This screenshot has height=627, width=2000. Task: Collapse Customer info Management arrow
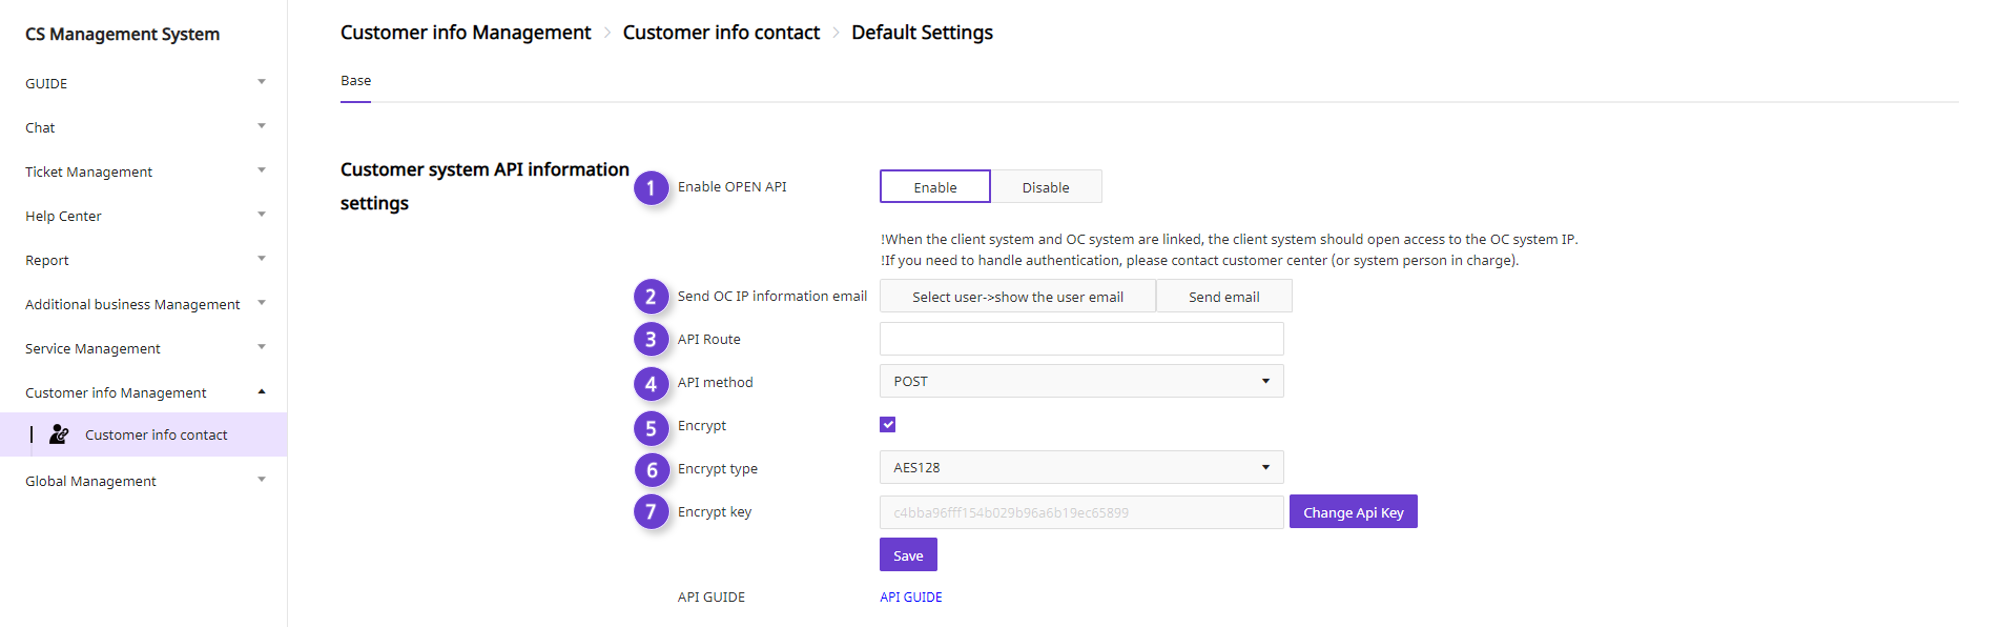coord(262,391)
